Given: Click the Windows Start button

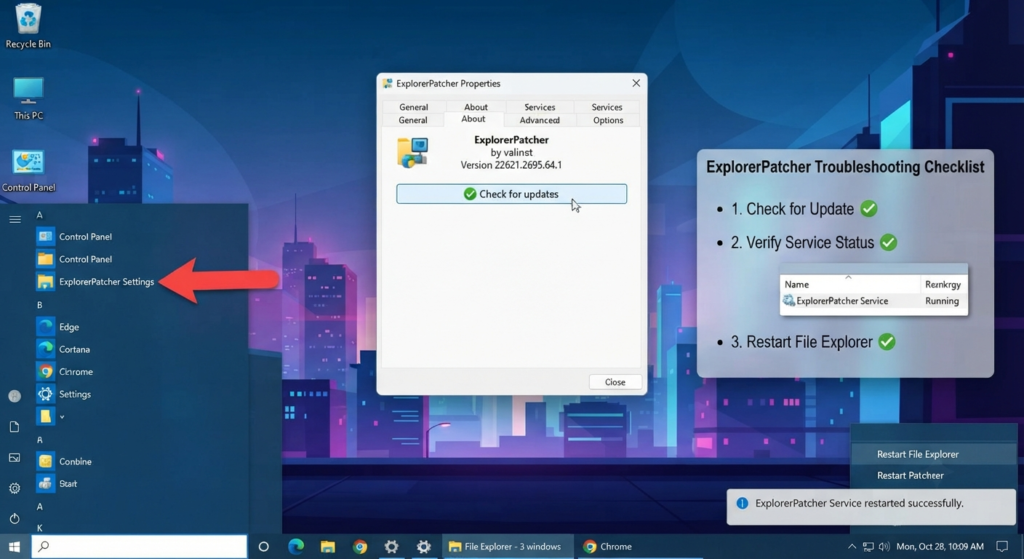Looking at the screenshot, I should 14,547.
